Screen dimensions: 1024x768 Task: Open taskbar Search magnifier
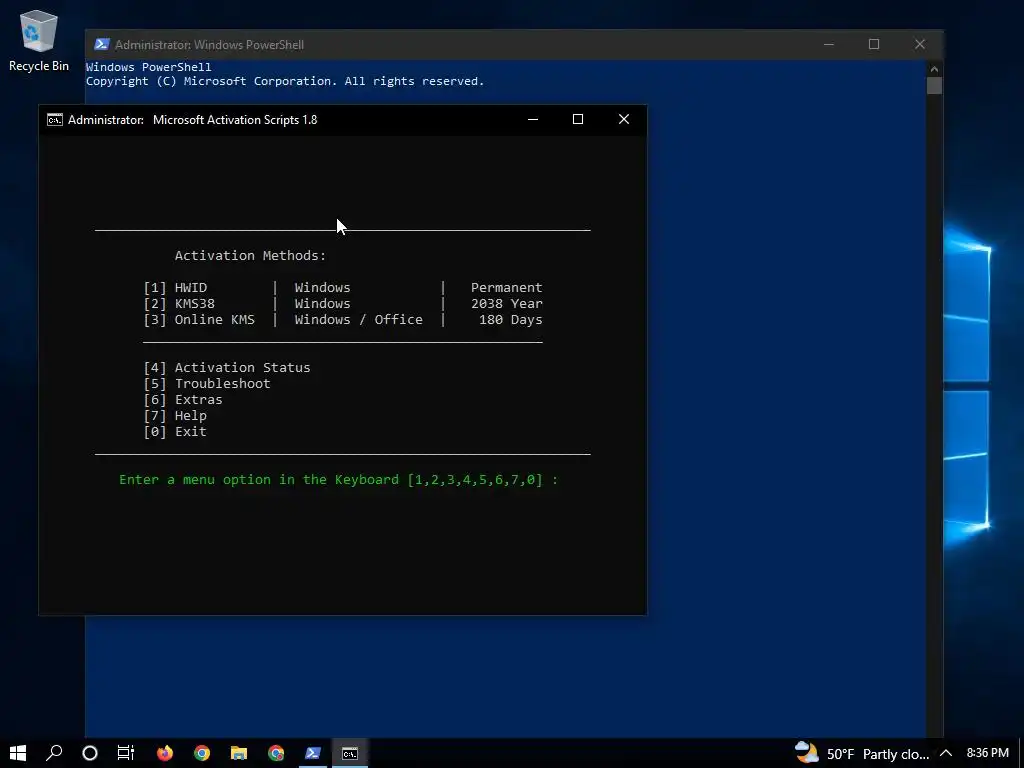click(54, 753)
